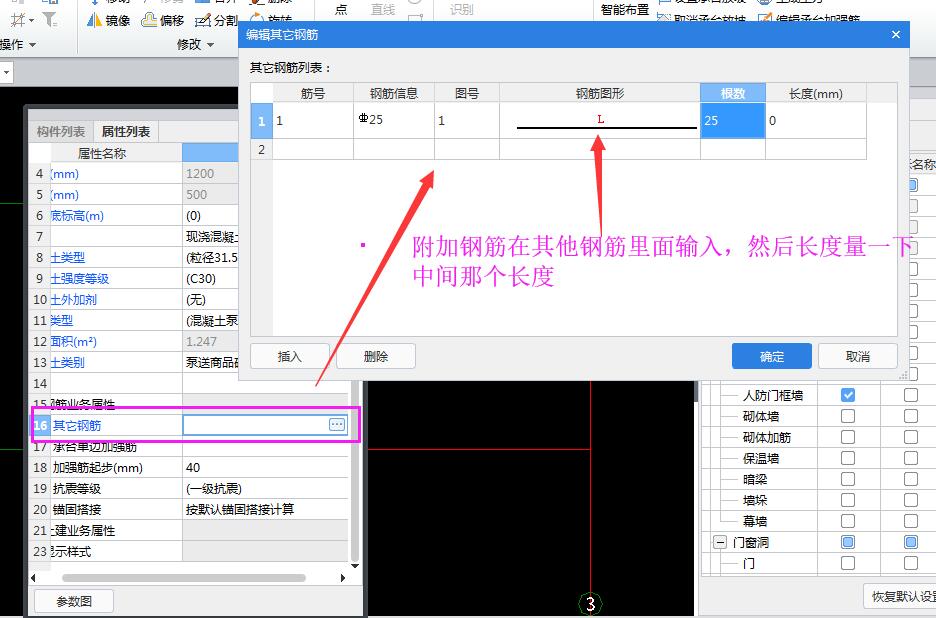This screenshot has height=618, width=936.
Task: Click the axis number 3 circle marker
Action: [x=590, y=604]
